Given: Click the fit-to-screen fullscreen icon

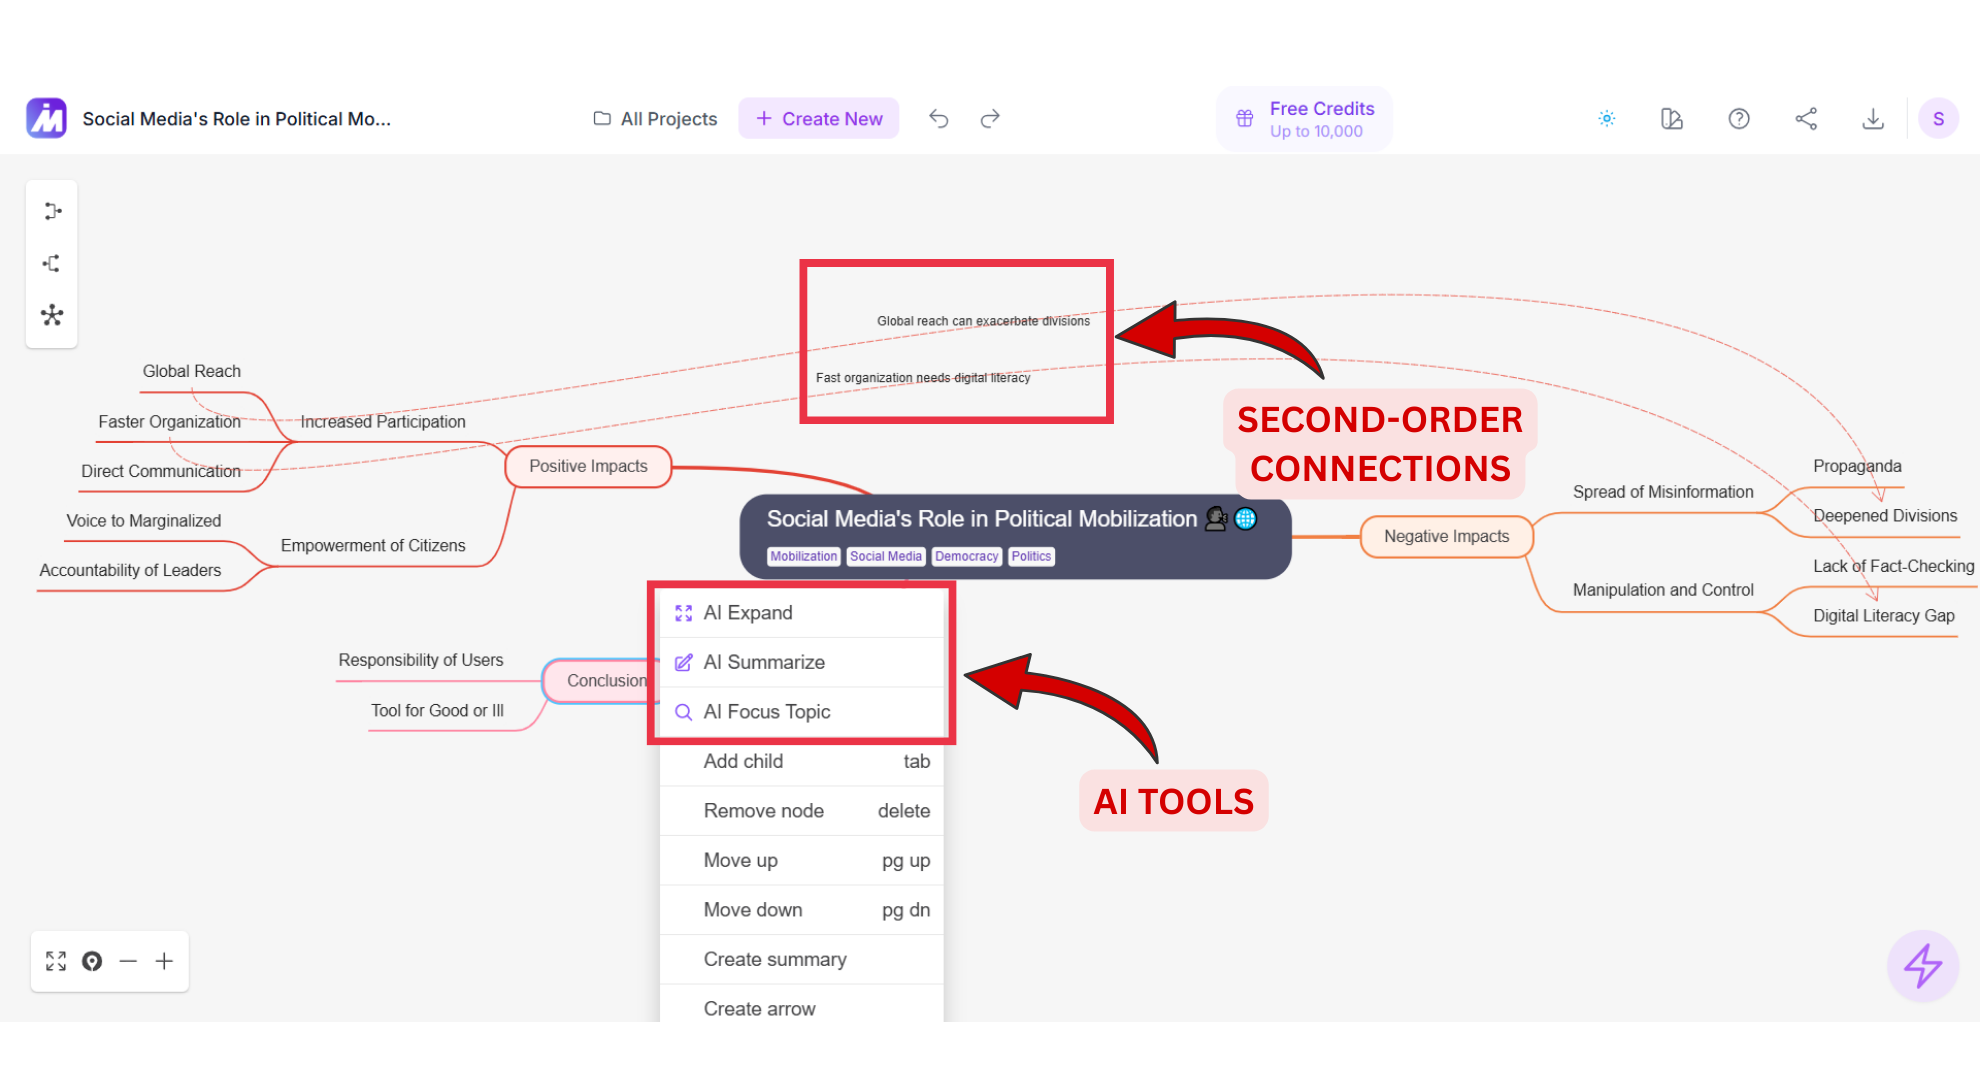Looking at the screenshot, I should coord(56,961).
